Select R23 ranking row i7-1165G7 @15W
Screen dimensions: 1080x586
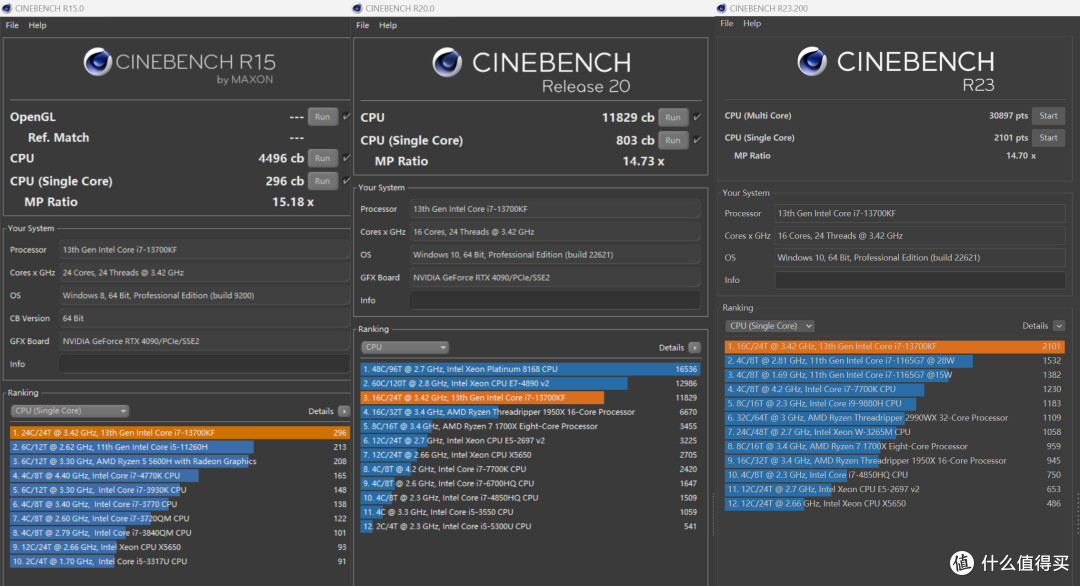coord(895,375)
